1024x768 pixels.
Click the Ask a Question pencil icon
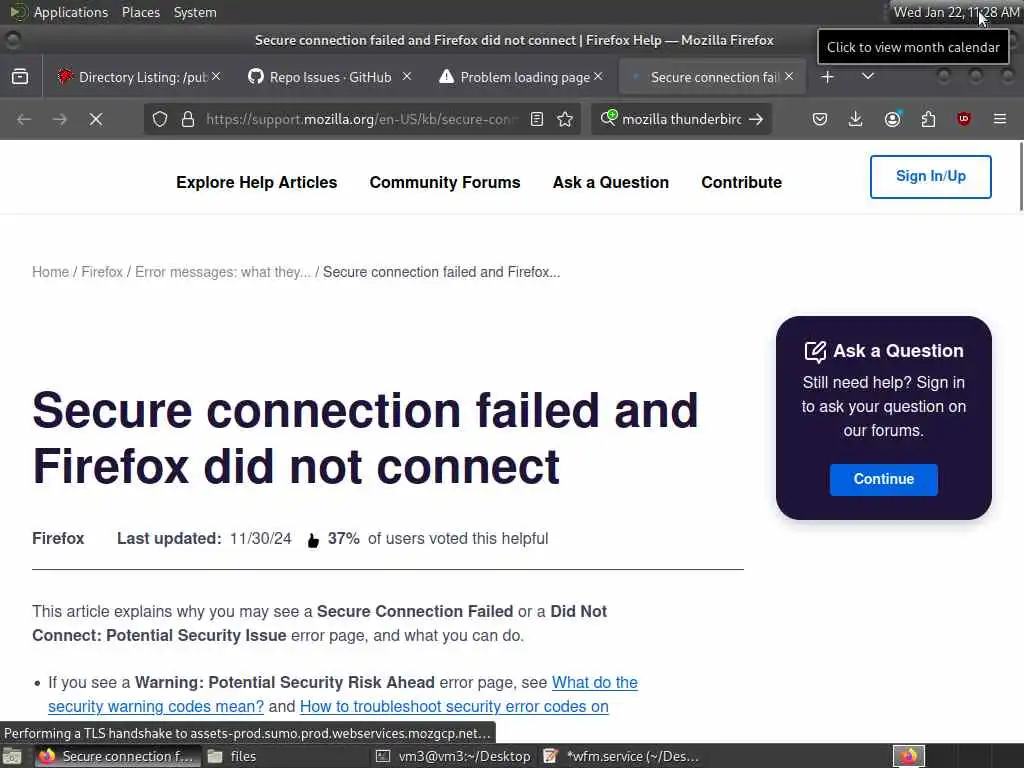(x=815, y=351)
